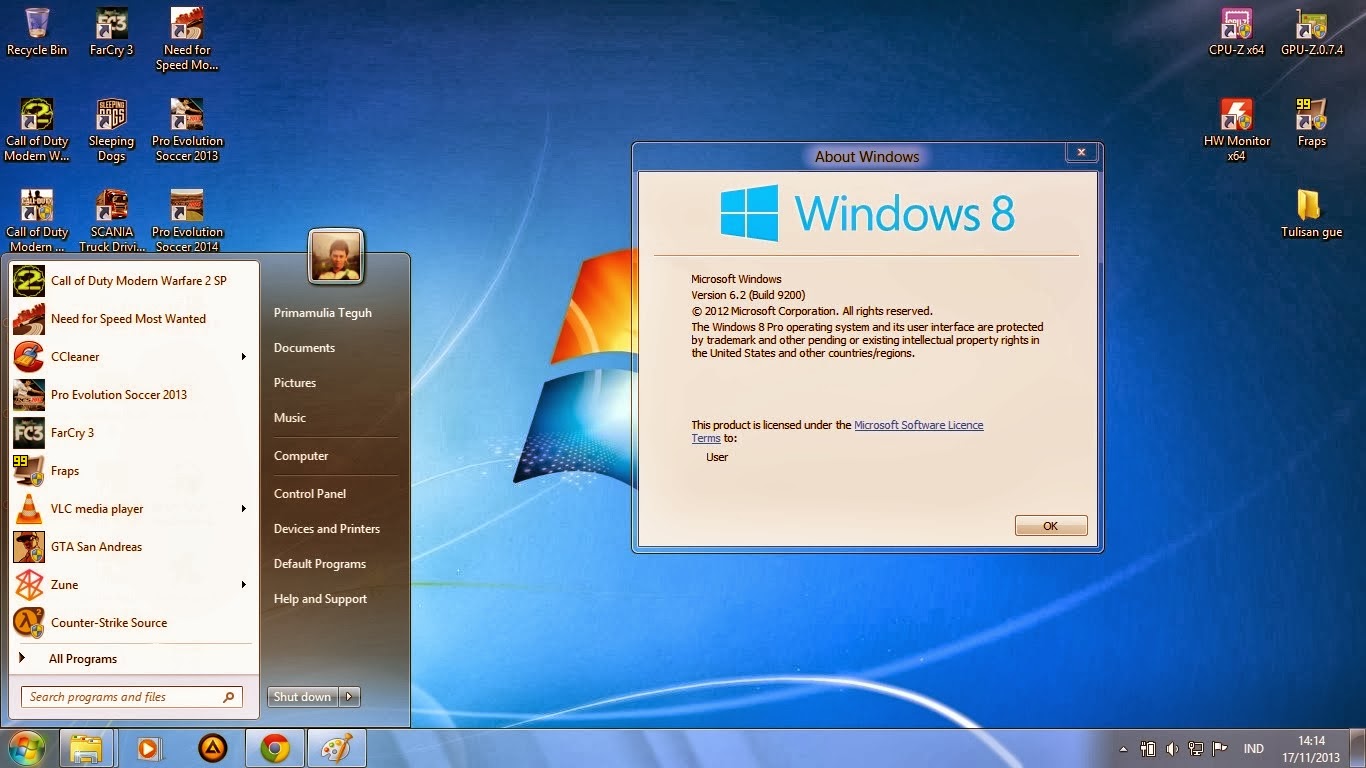
Task: Launch AIMP player on the taskbar
Action: [212, 747]
